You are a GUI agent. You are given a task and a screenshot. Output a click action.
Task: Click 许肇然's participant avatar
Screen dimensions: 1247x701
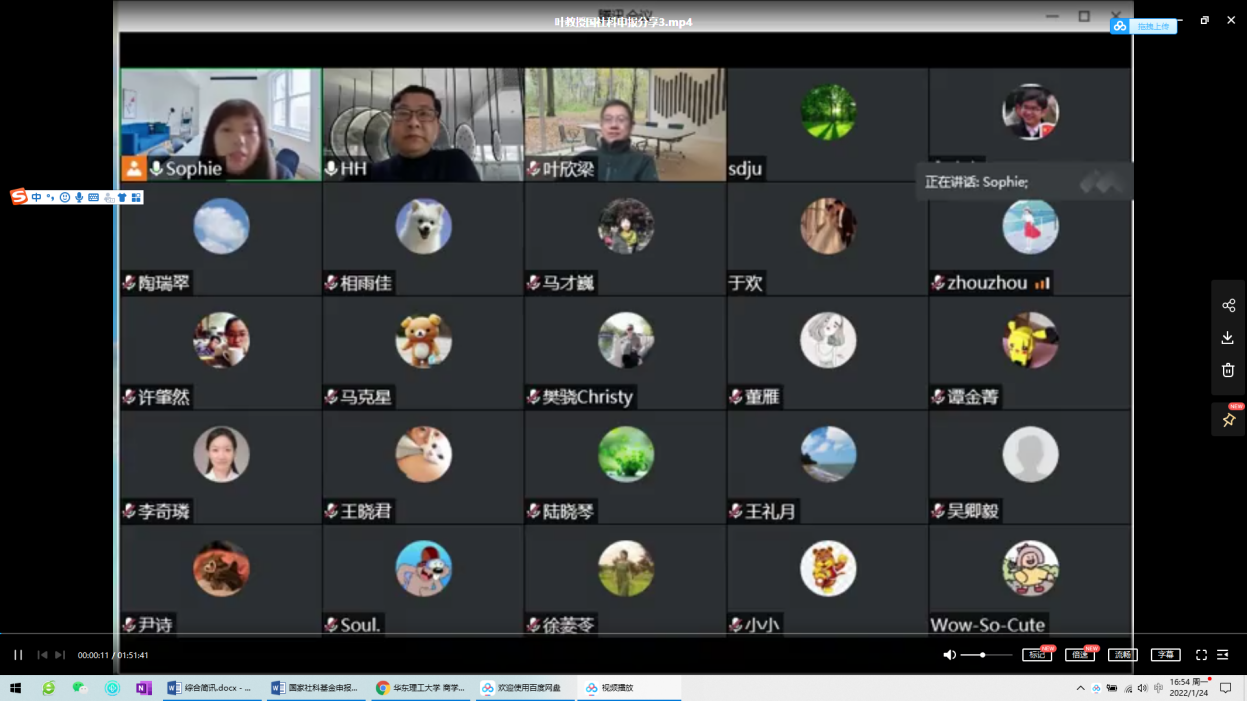pyautogui.click(x=221, y=340)
